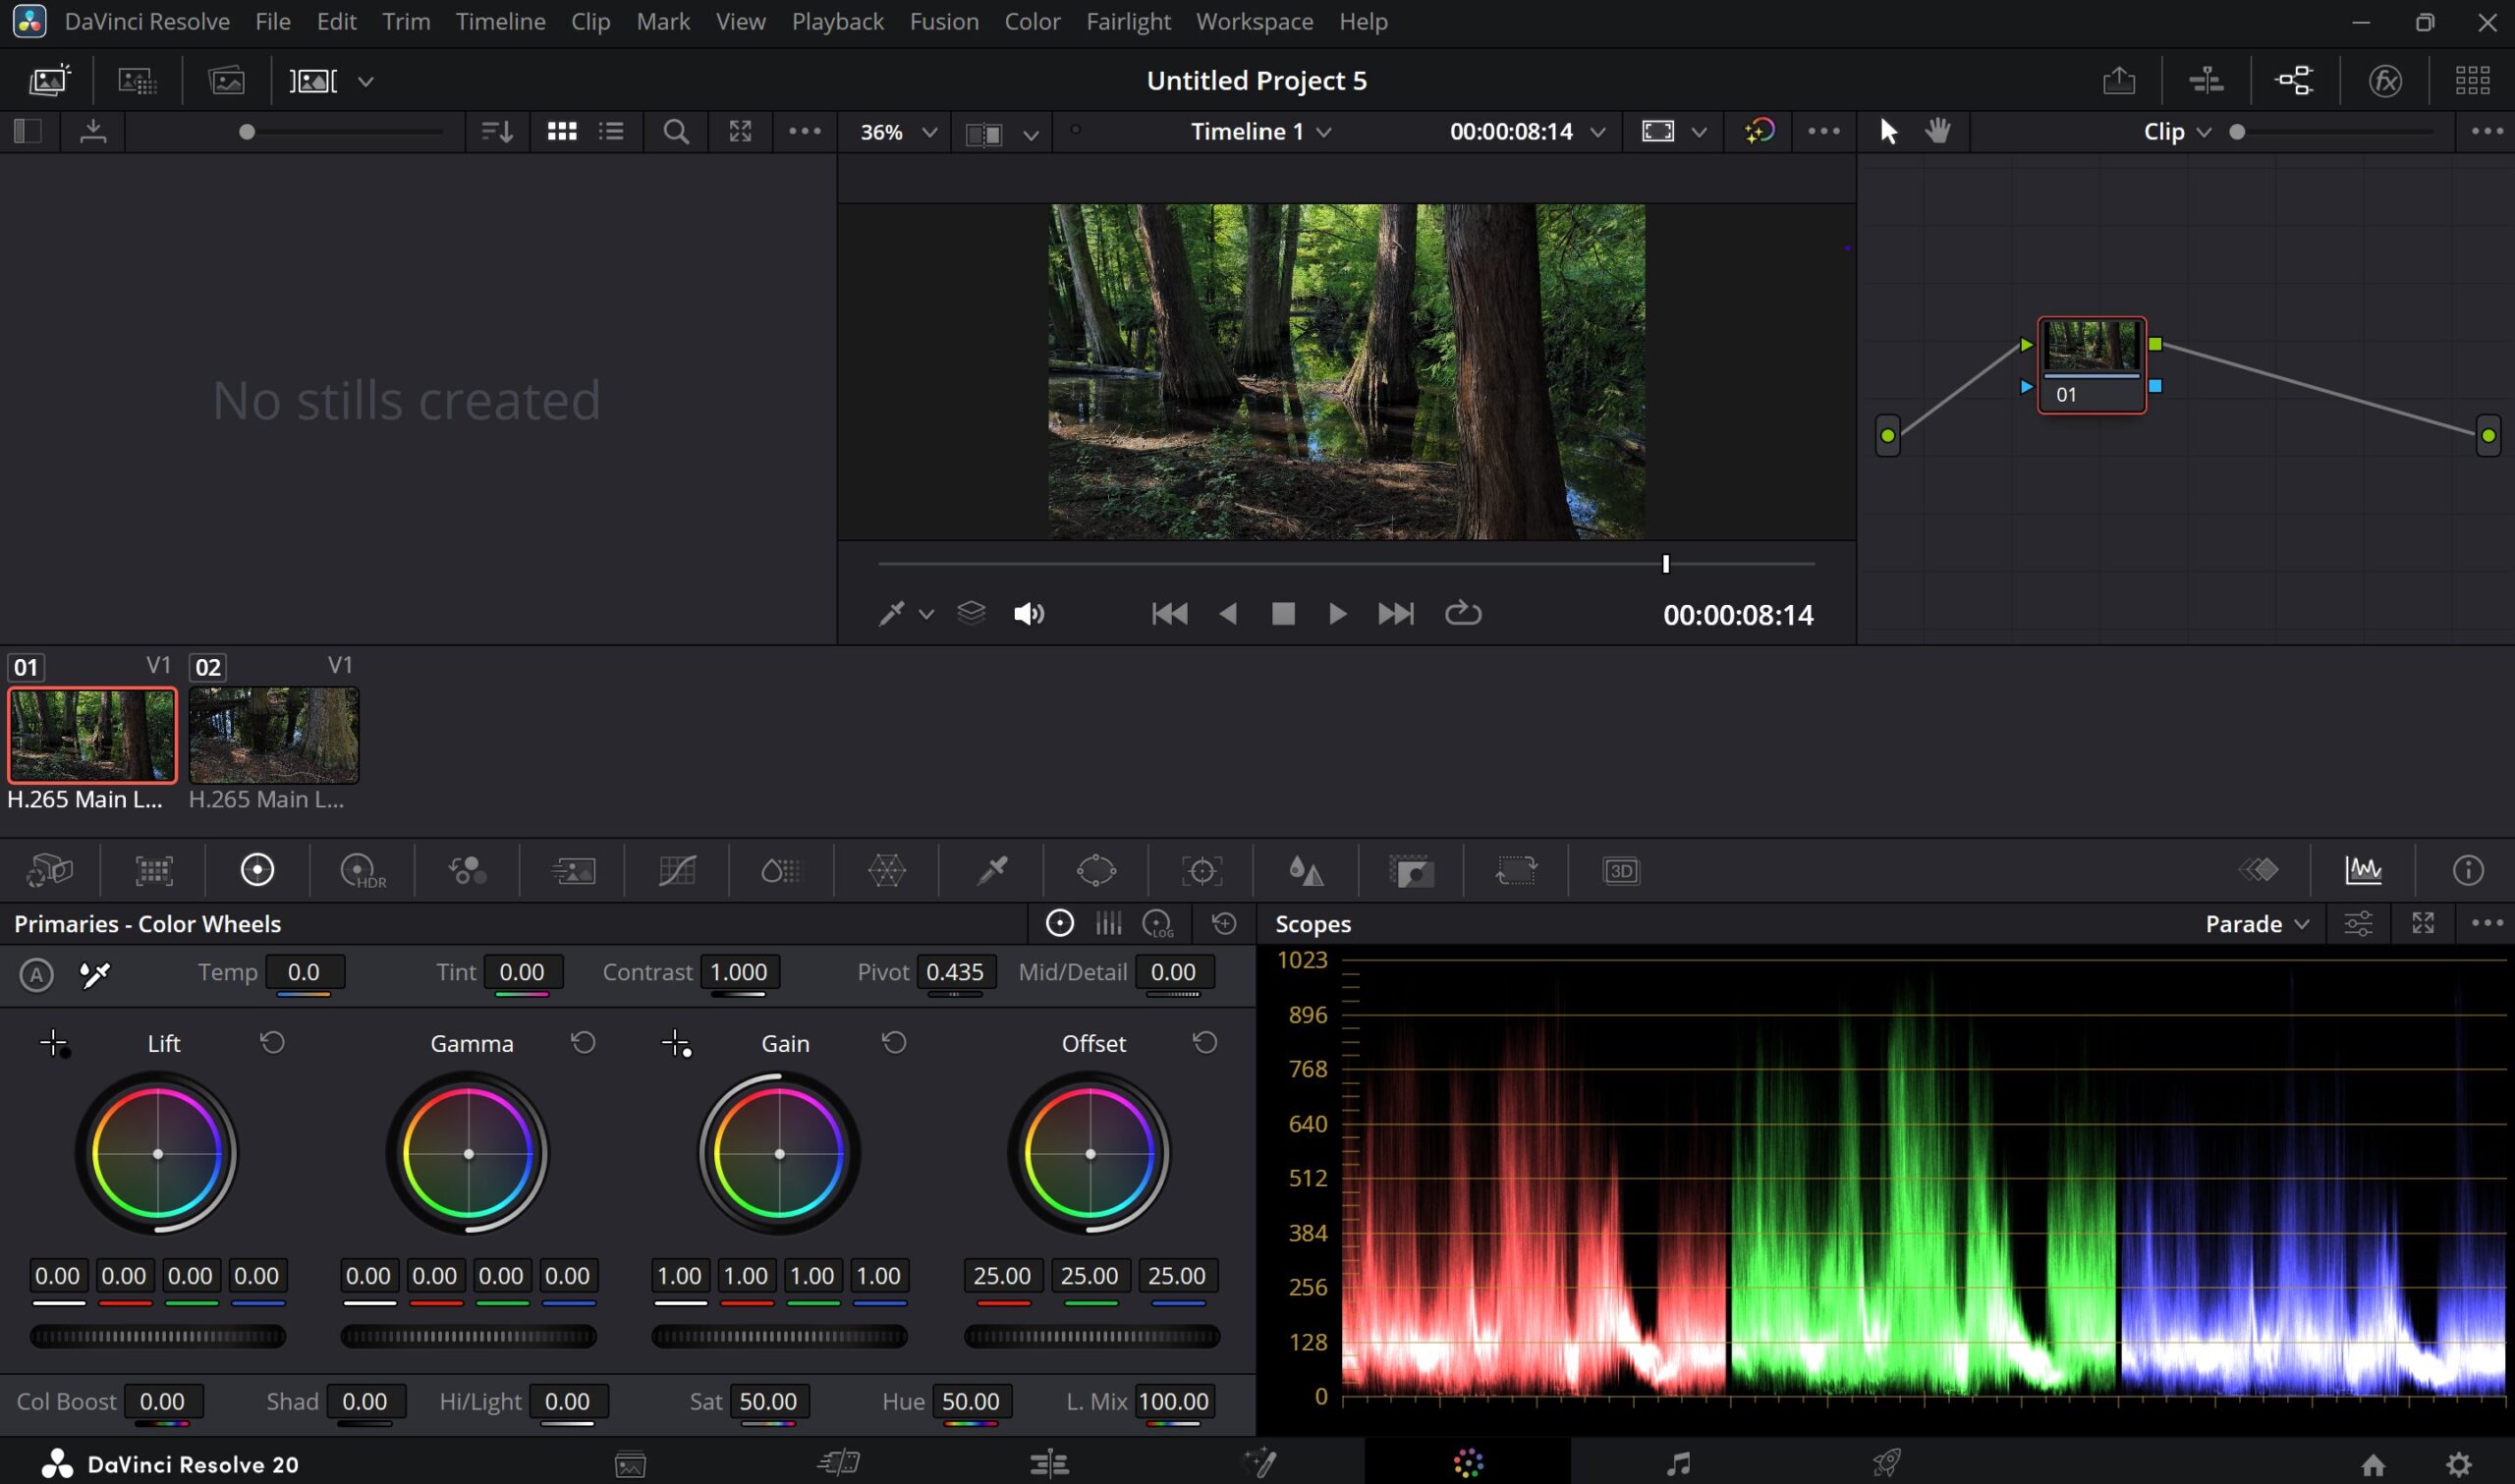Reset the Lift wheel
This screenshot has width=2515, height=1484.
[x=272, y=1043]
